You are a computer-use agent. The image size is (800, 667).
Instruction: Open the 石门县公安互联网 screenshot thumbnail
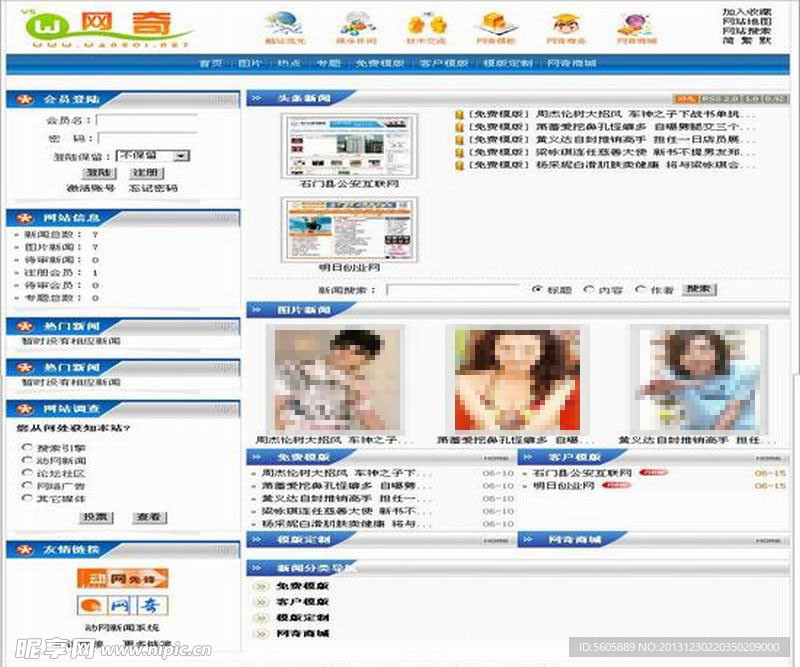click(349, 146)
